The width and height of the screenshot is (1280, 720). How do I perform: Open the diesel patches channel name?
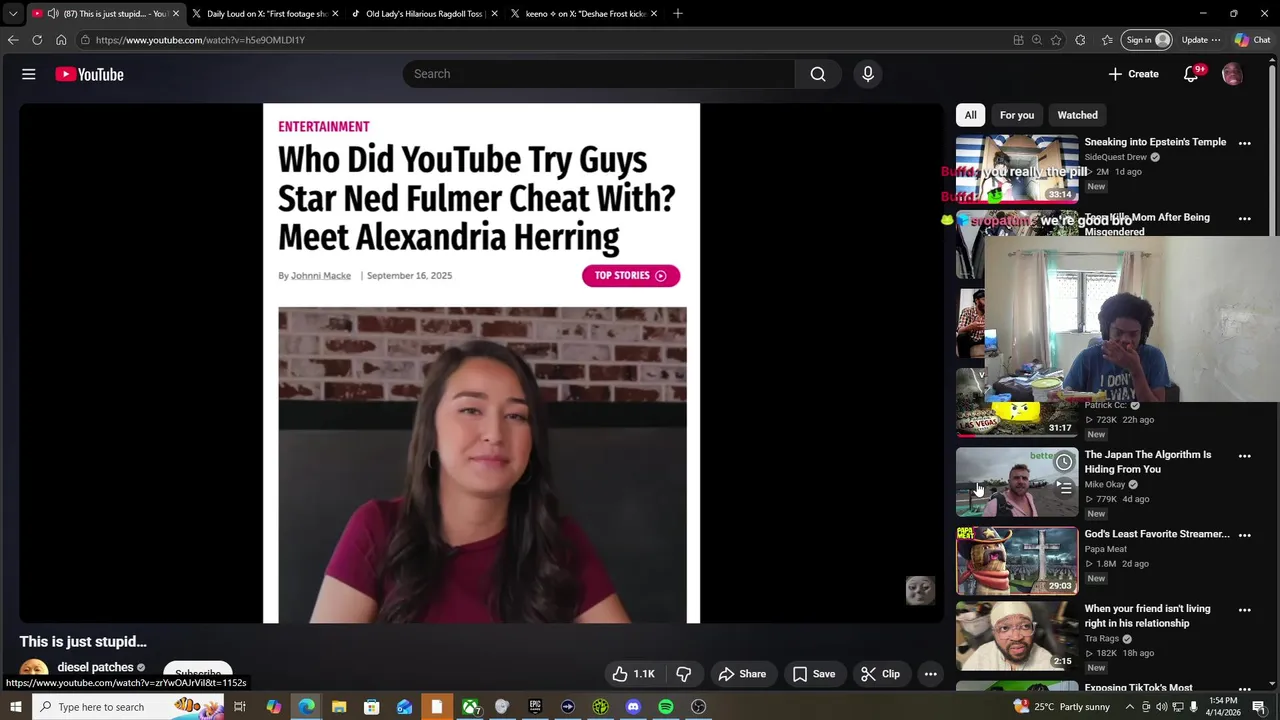(95, 667)
